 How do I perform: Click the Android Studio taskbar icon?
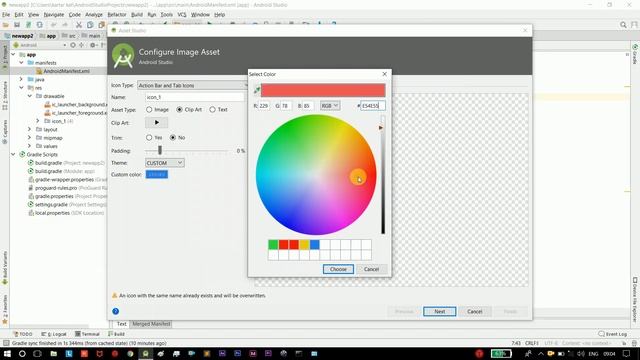point(145,353)
